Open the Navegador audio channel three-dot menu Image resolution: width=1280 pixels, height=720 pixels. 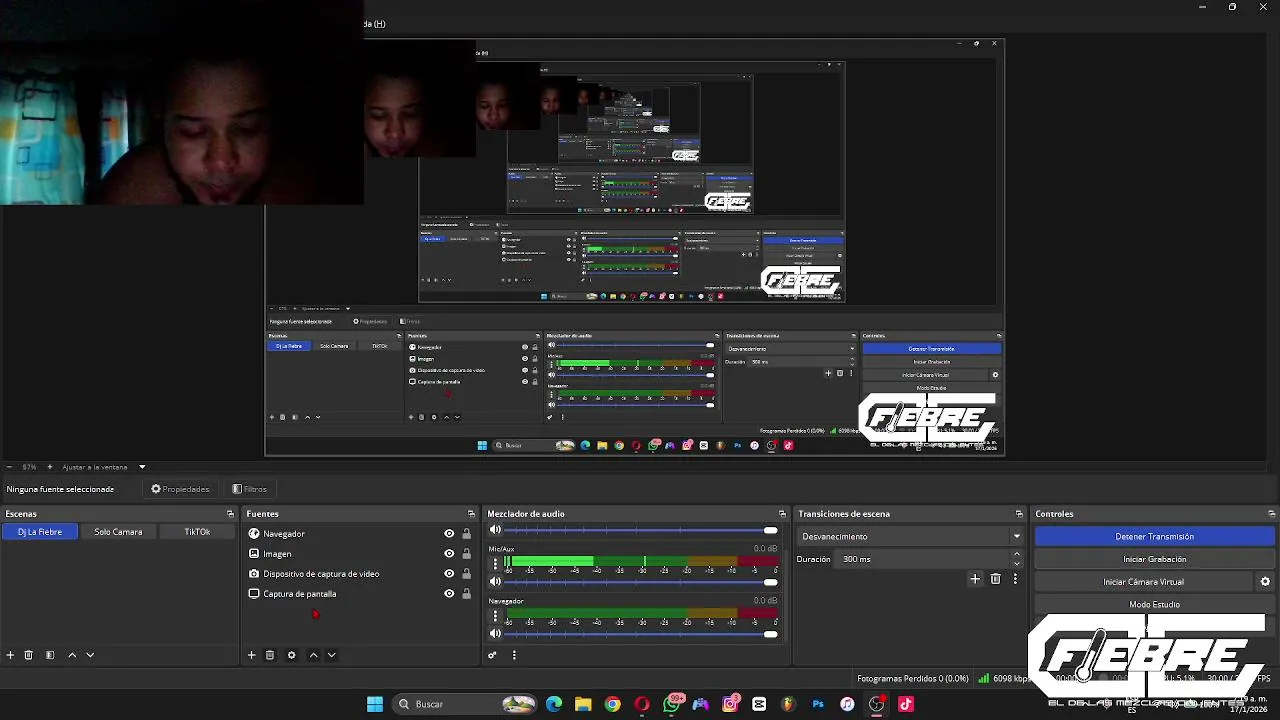[494, 616]
